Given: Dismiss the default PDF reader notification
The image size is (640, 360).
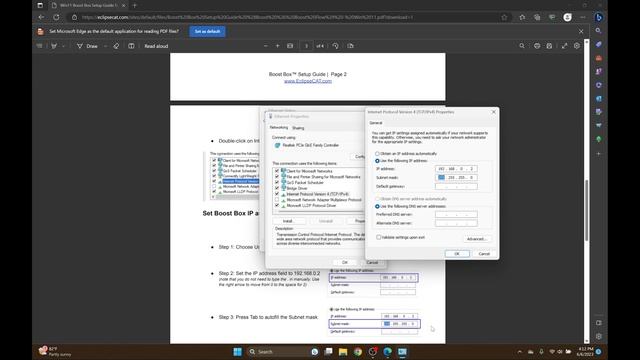Looking at the screenshot, I should (x=581, y=31).
